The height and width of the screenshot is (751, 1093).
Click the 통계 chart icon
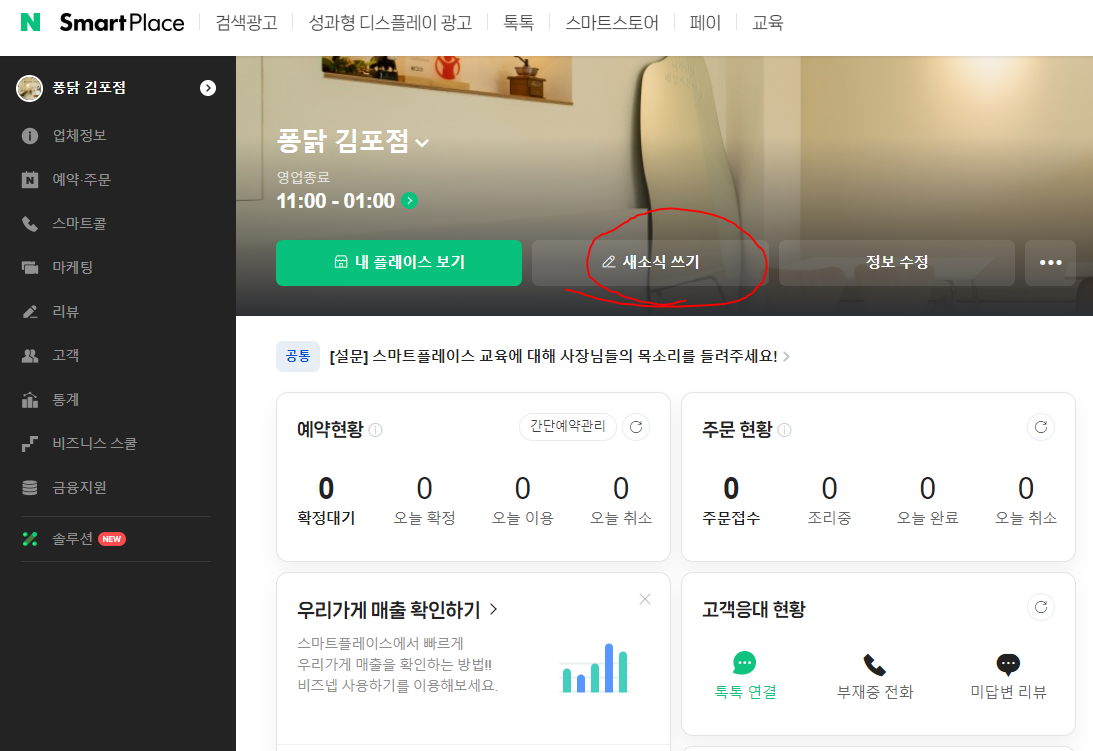click(30, 400)
